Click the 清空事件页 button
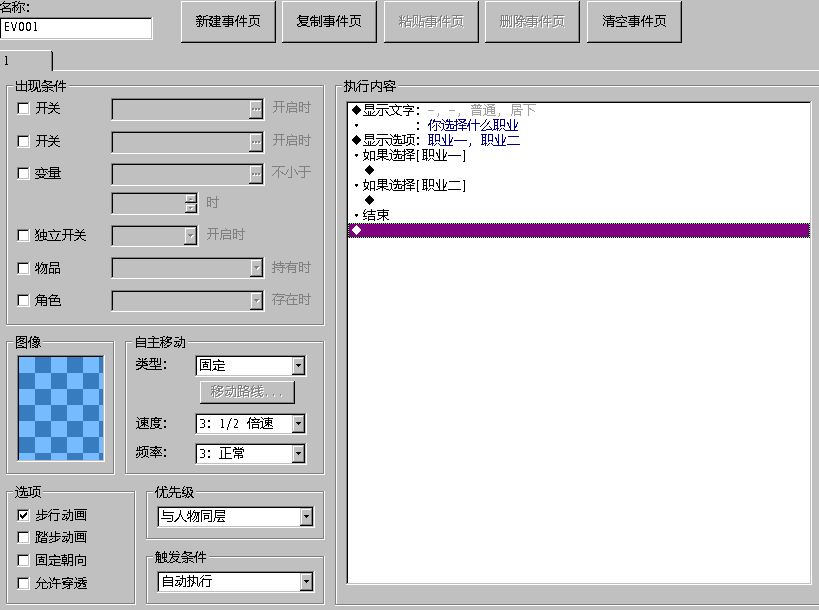The image size is (819, 610). pos(634,21)
